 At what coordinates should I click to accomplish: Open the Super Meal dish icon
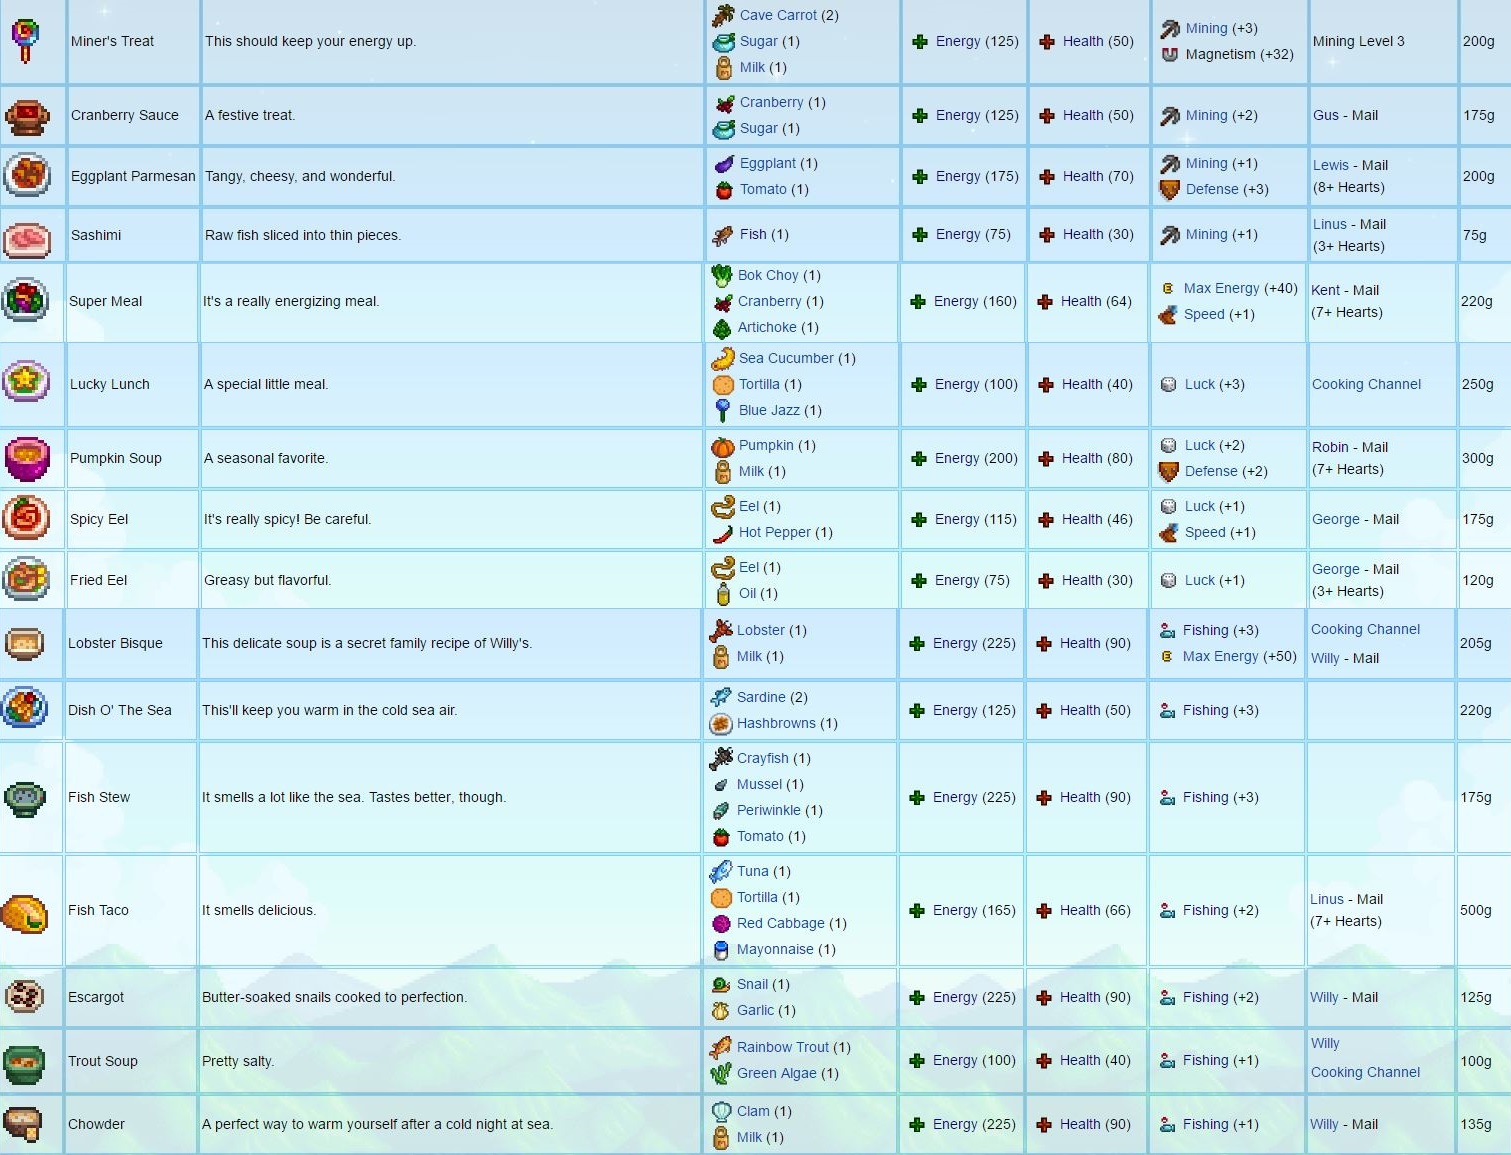tap(25, 301)
